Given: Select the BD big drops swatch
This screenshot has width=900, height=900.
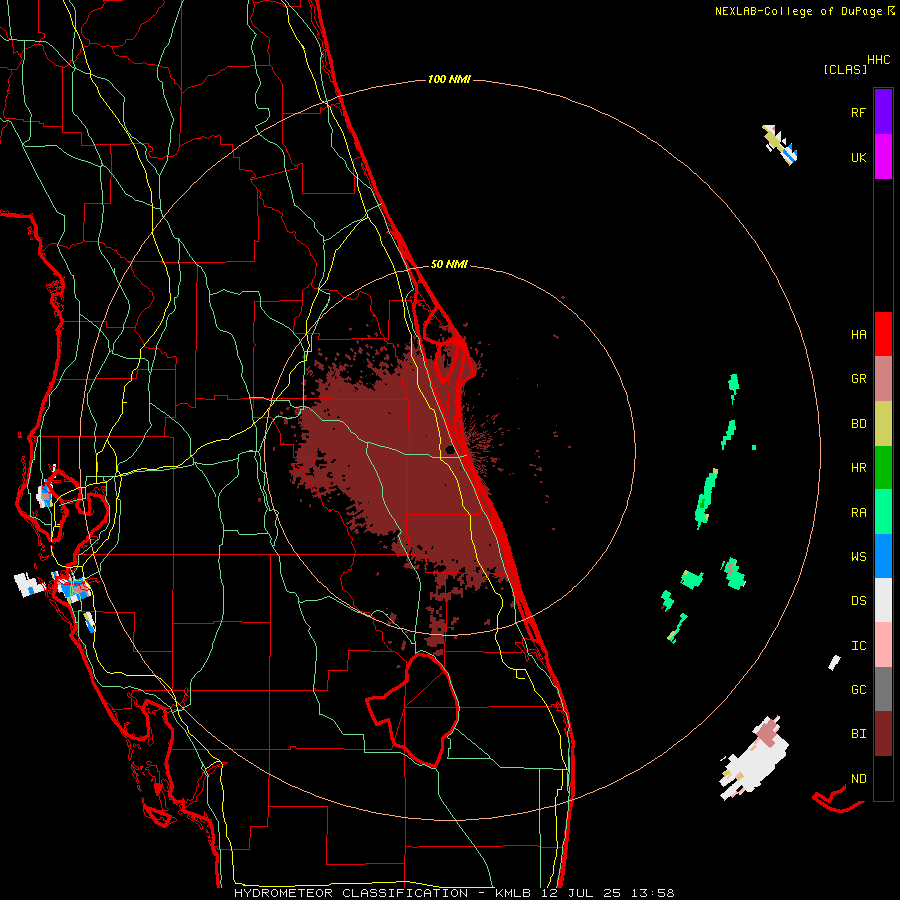Looking at the screenshot, I should 883,424.
